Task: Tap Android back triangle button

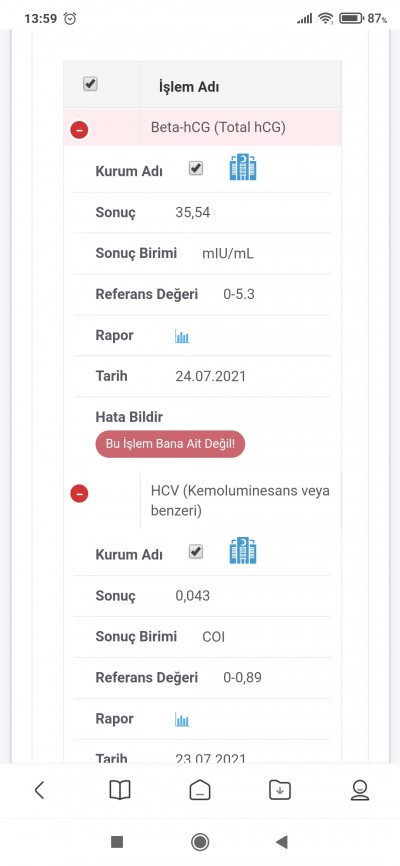Action: (x=282, y=842)
